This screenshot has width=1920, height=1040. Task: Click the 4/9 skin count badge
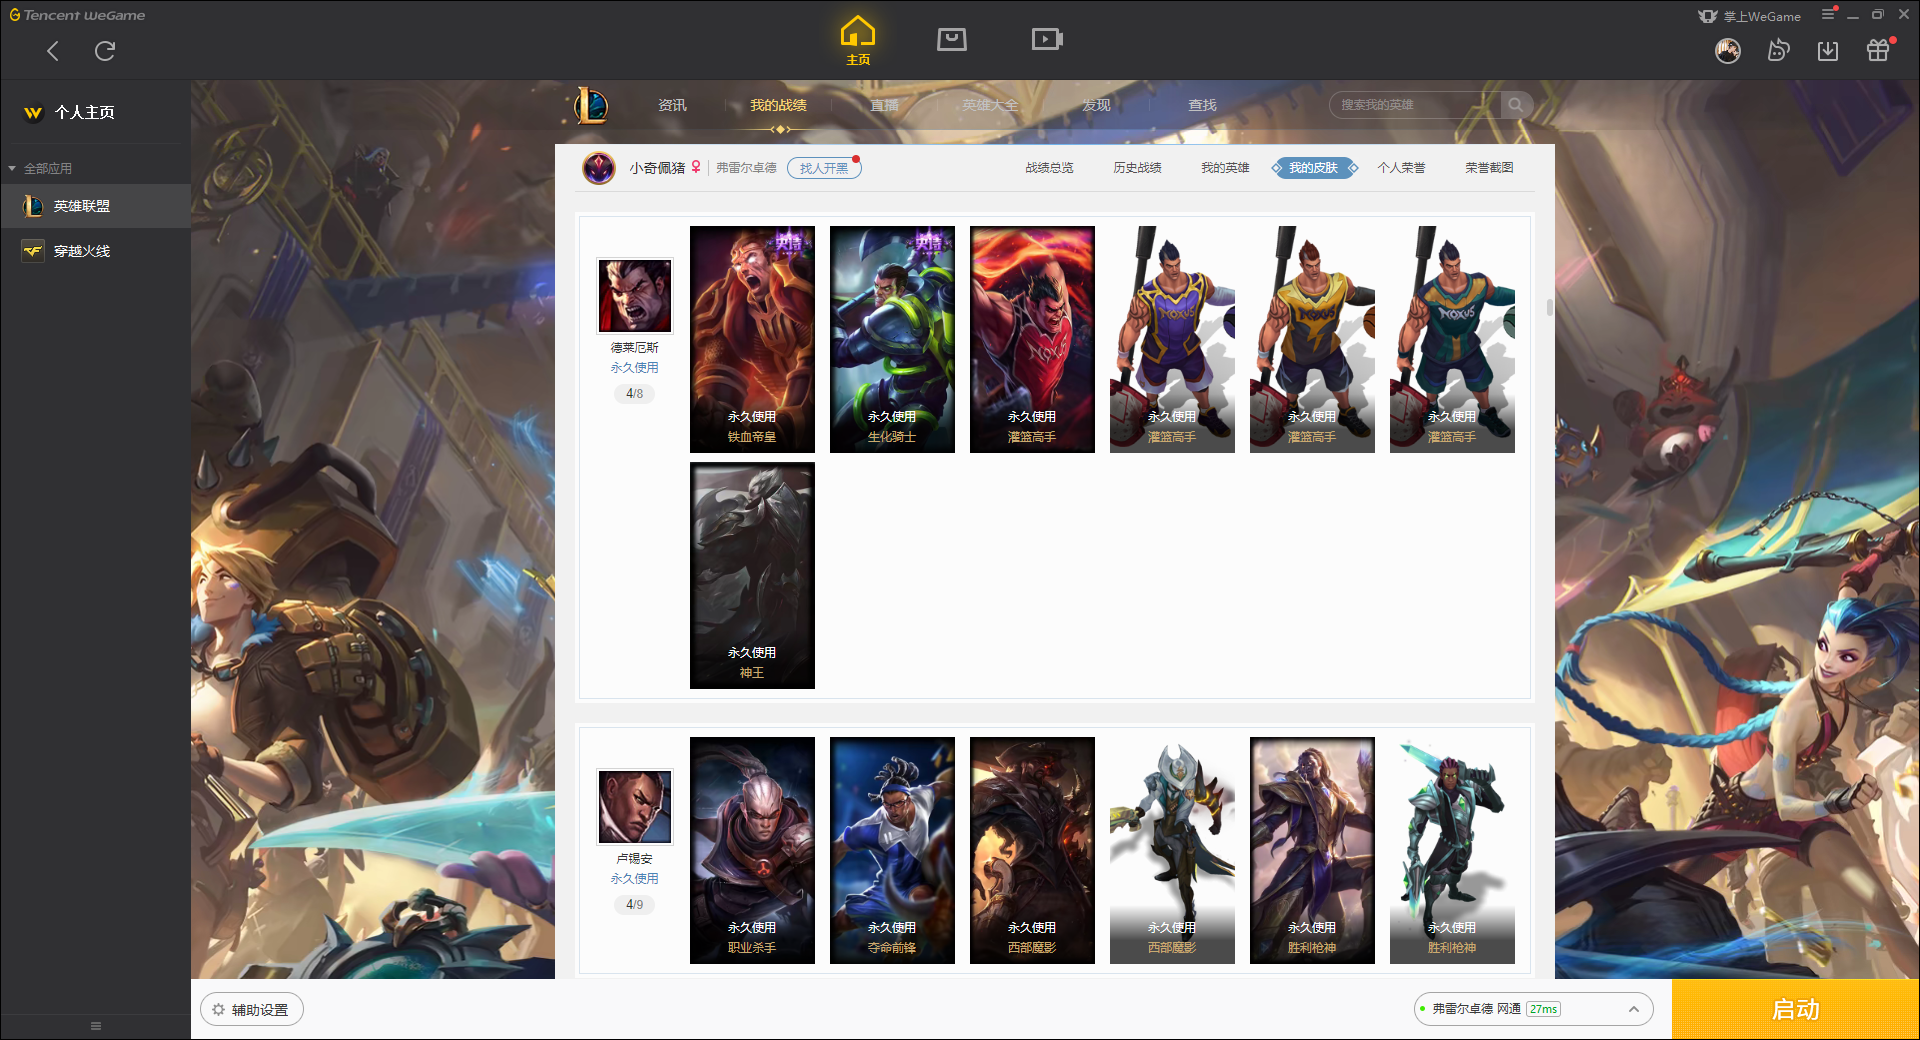(x=635, y=905)
